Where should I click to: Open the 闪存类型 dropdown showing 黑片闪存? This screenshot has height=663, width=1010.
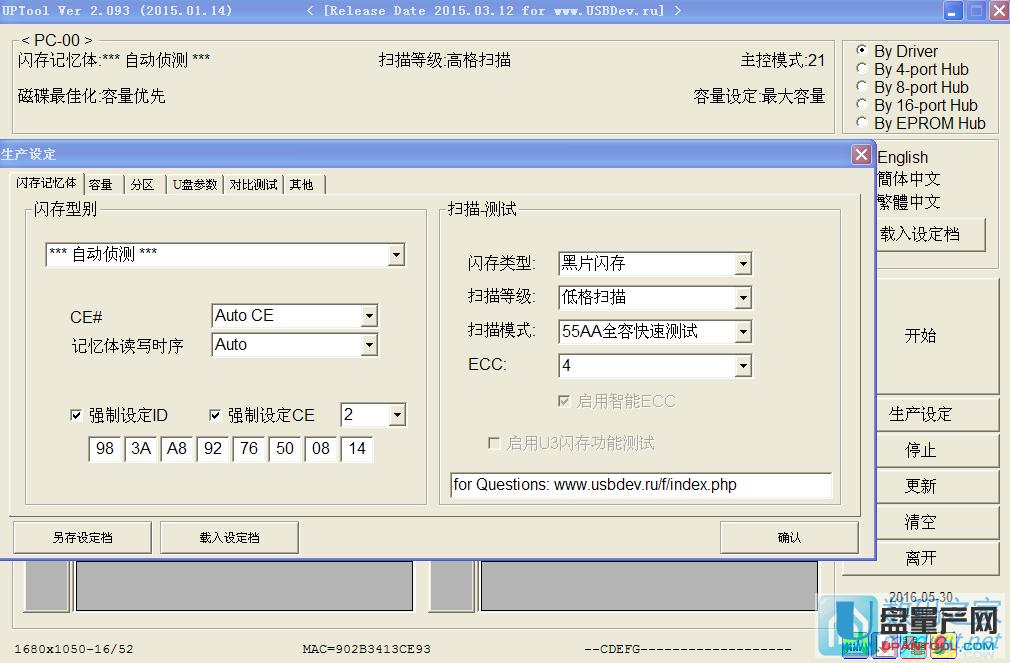(742, 263)
